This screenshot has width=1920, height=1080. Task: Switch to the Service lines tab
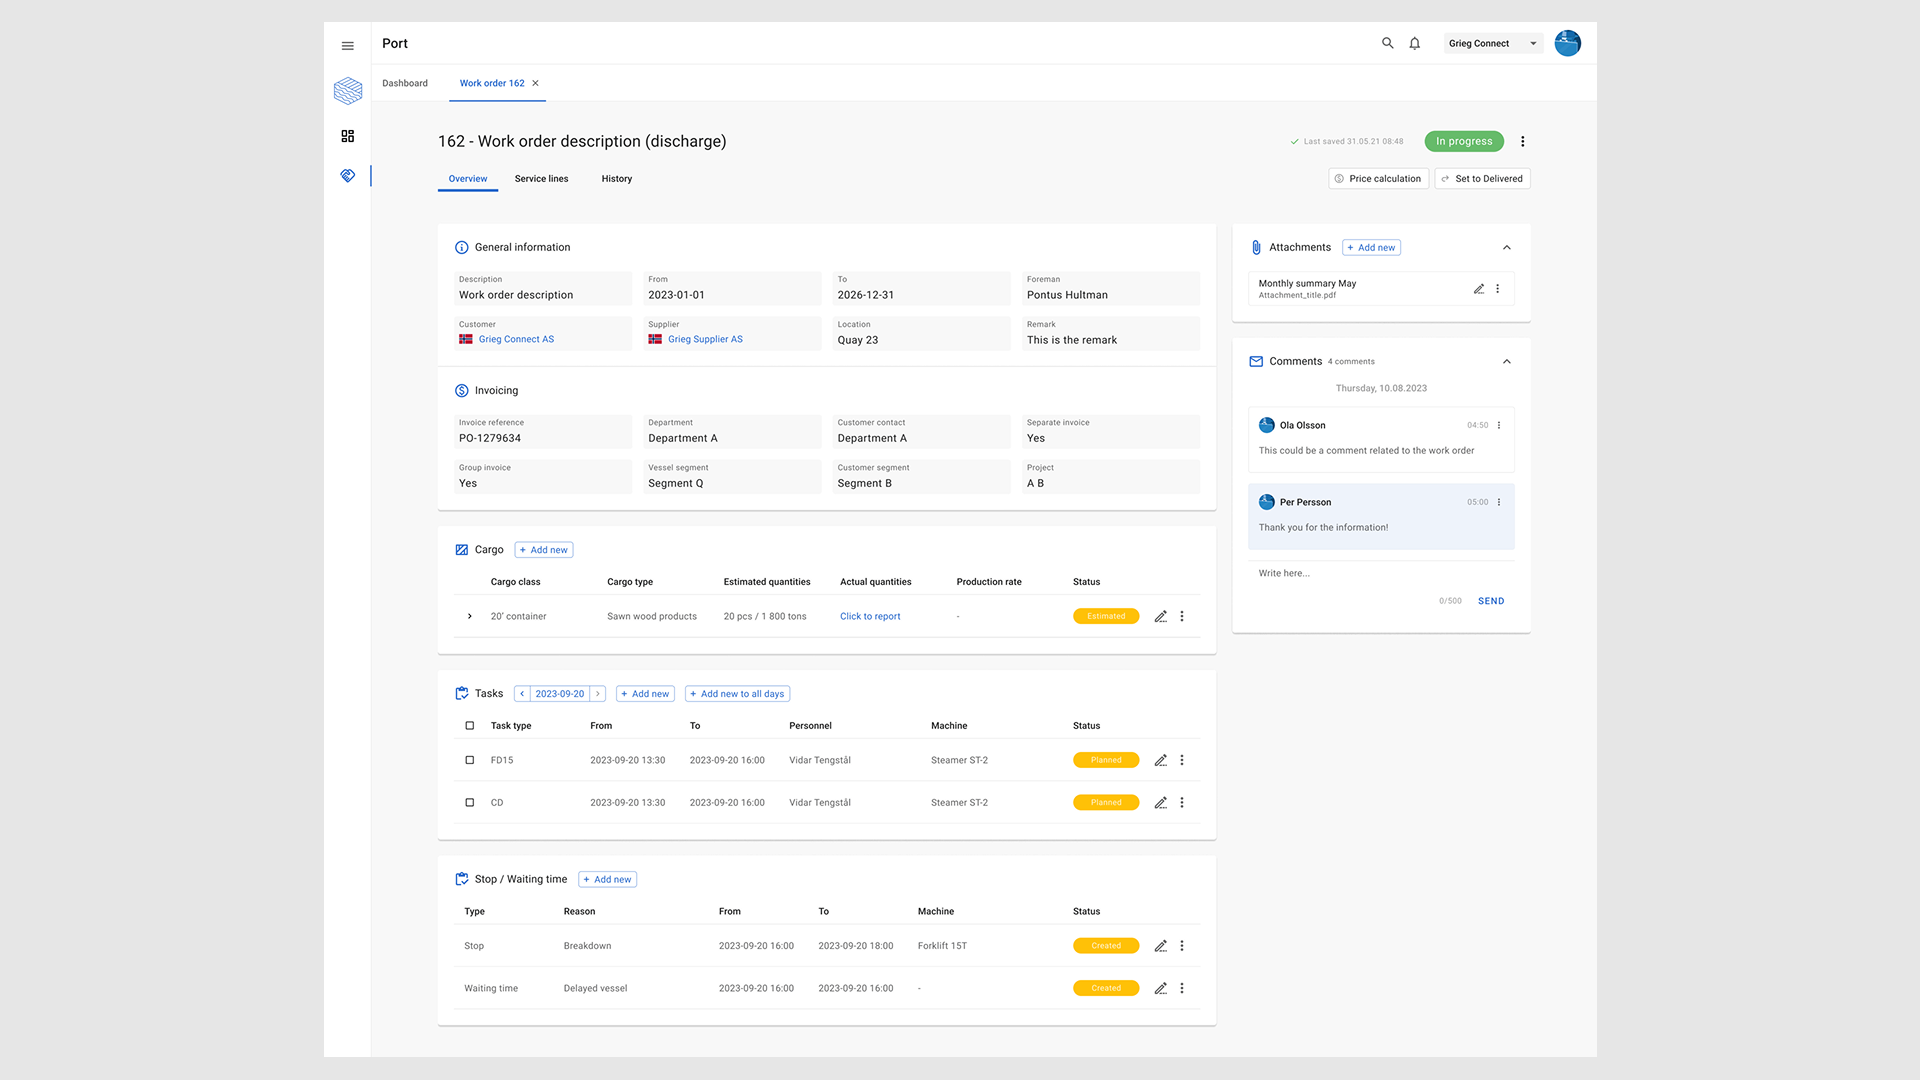click(541, 179)
